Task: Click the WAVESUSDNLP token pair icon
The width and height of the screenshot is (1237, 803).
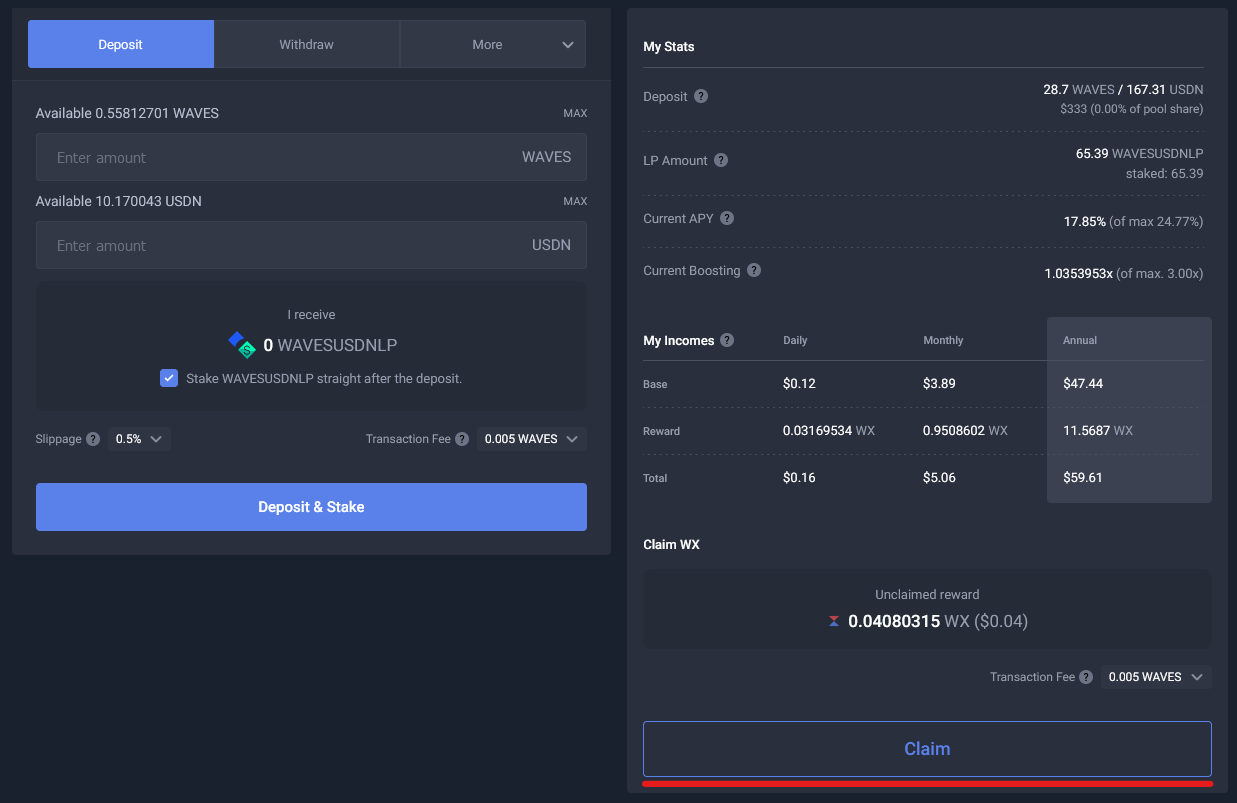Action: [242, 345]
